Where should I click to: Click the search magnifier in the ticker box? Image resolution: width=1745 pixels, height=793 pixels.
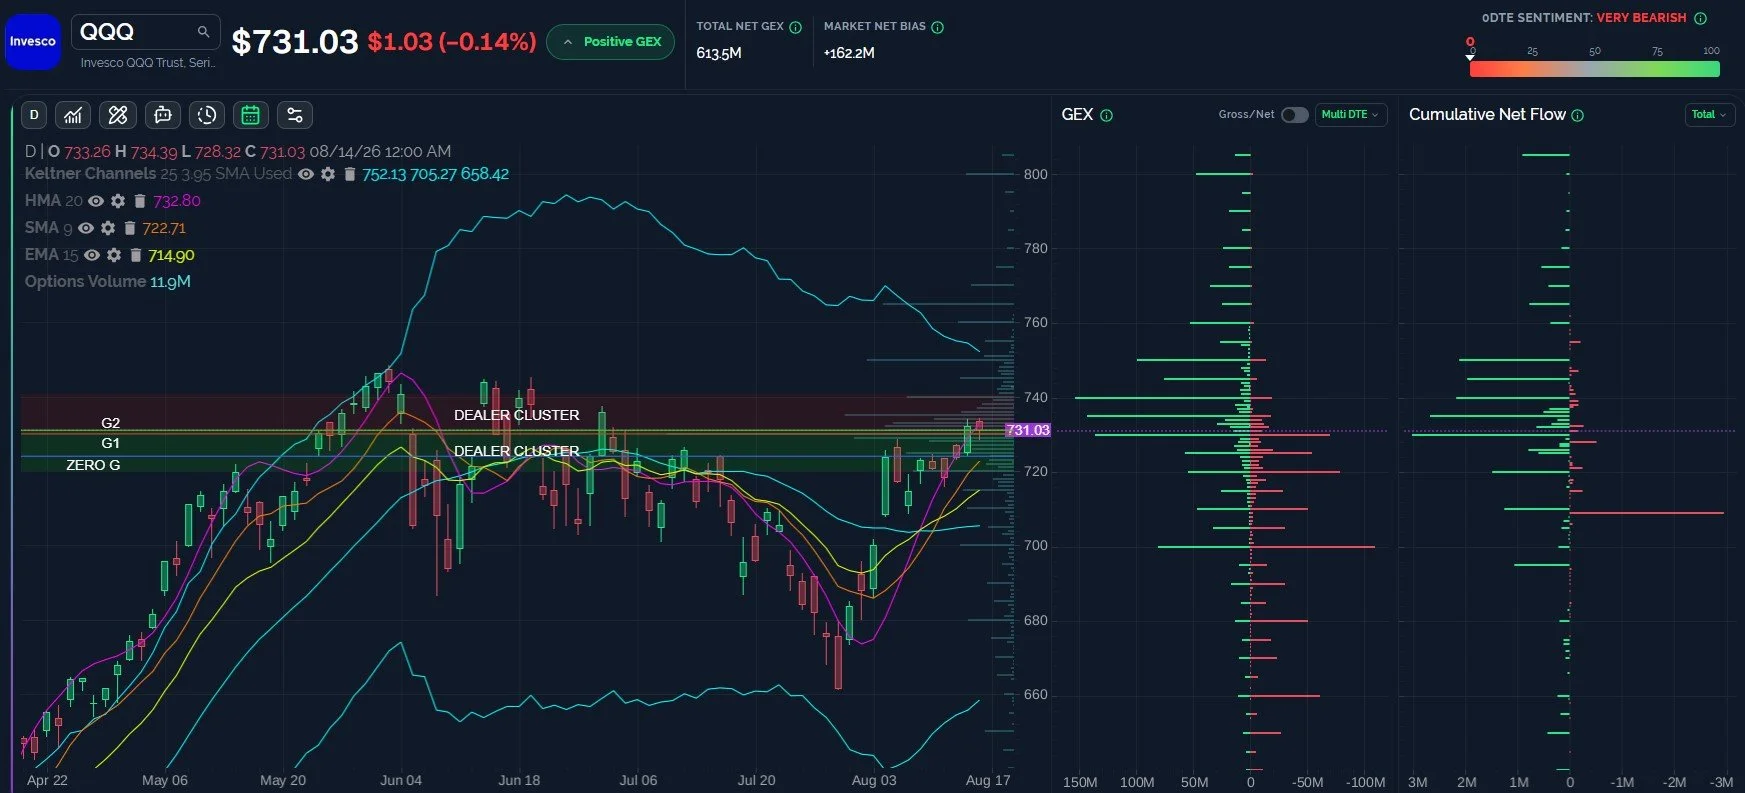tap(203, 32)
